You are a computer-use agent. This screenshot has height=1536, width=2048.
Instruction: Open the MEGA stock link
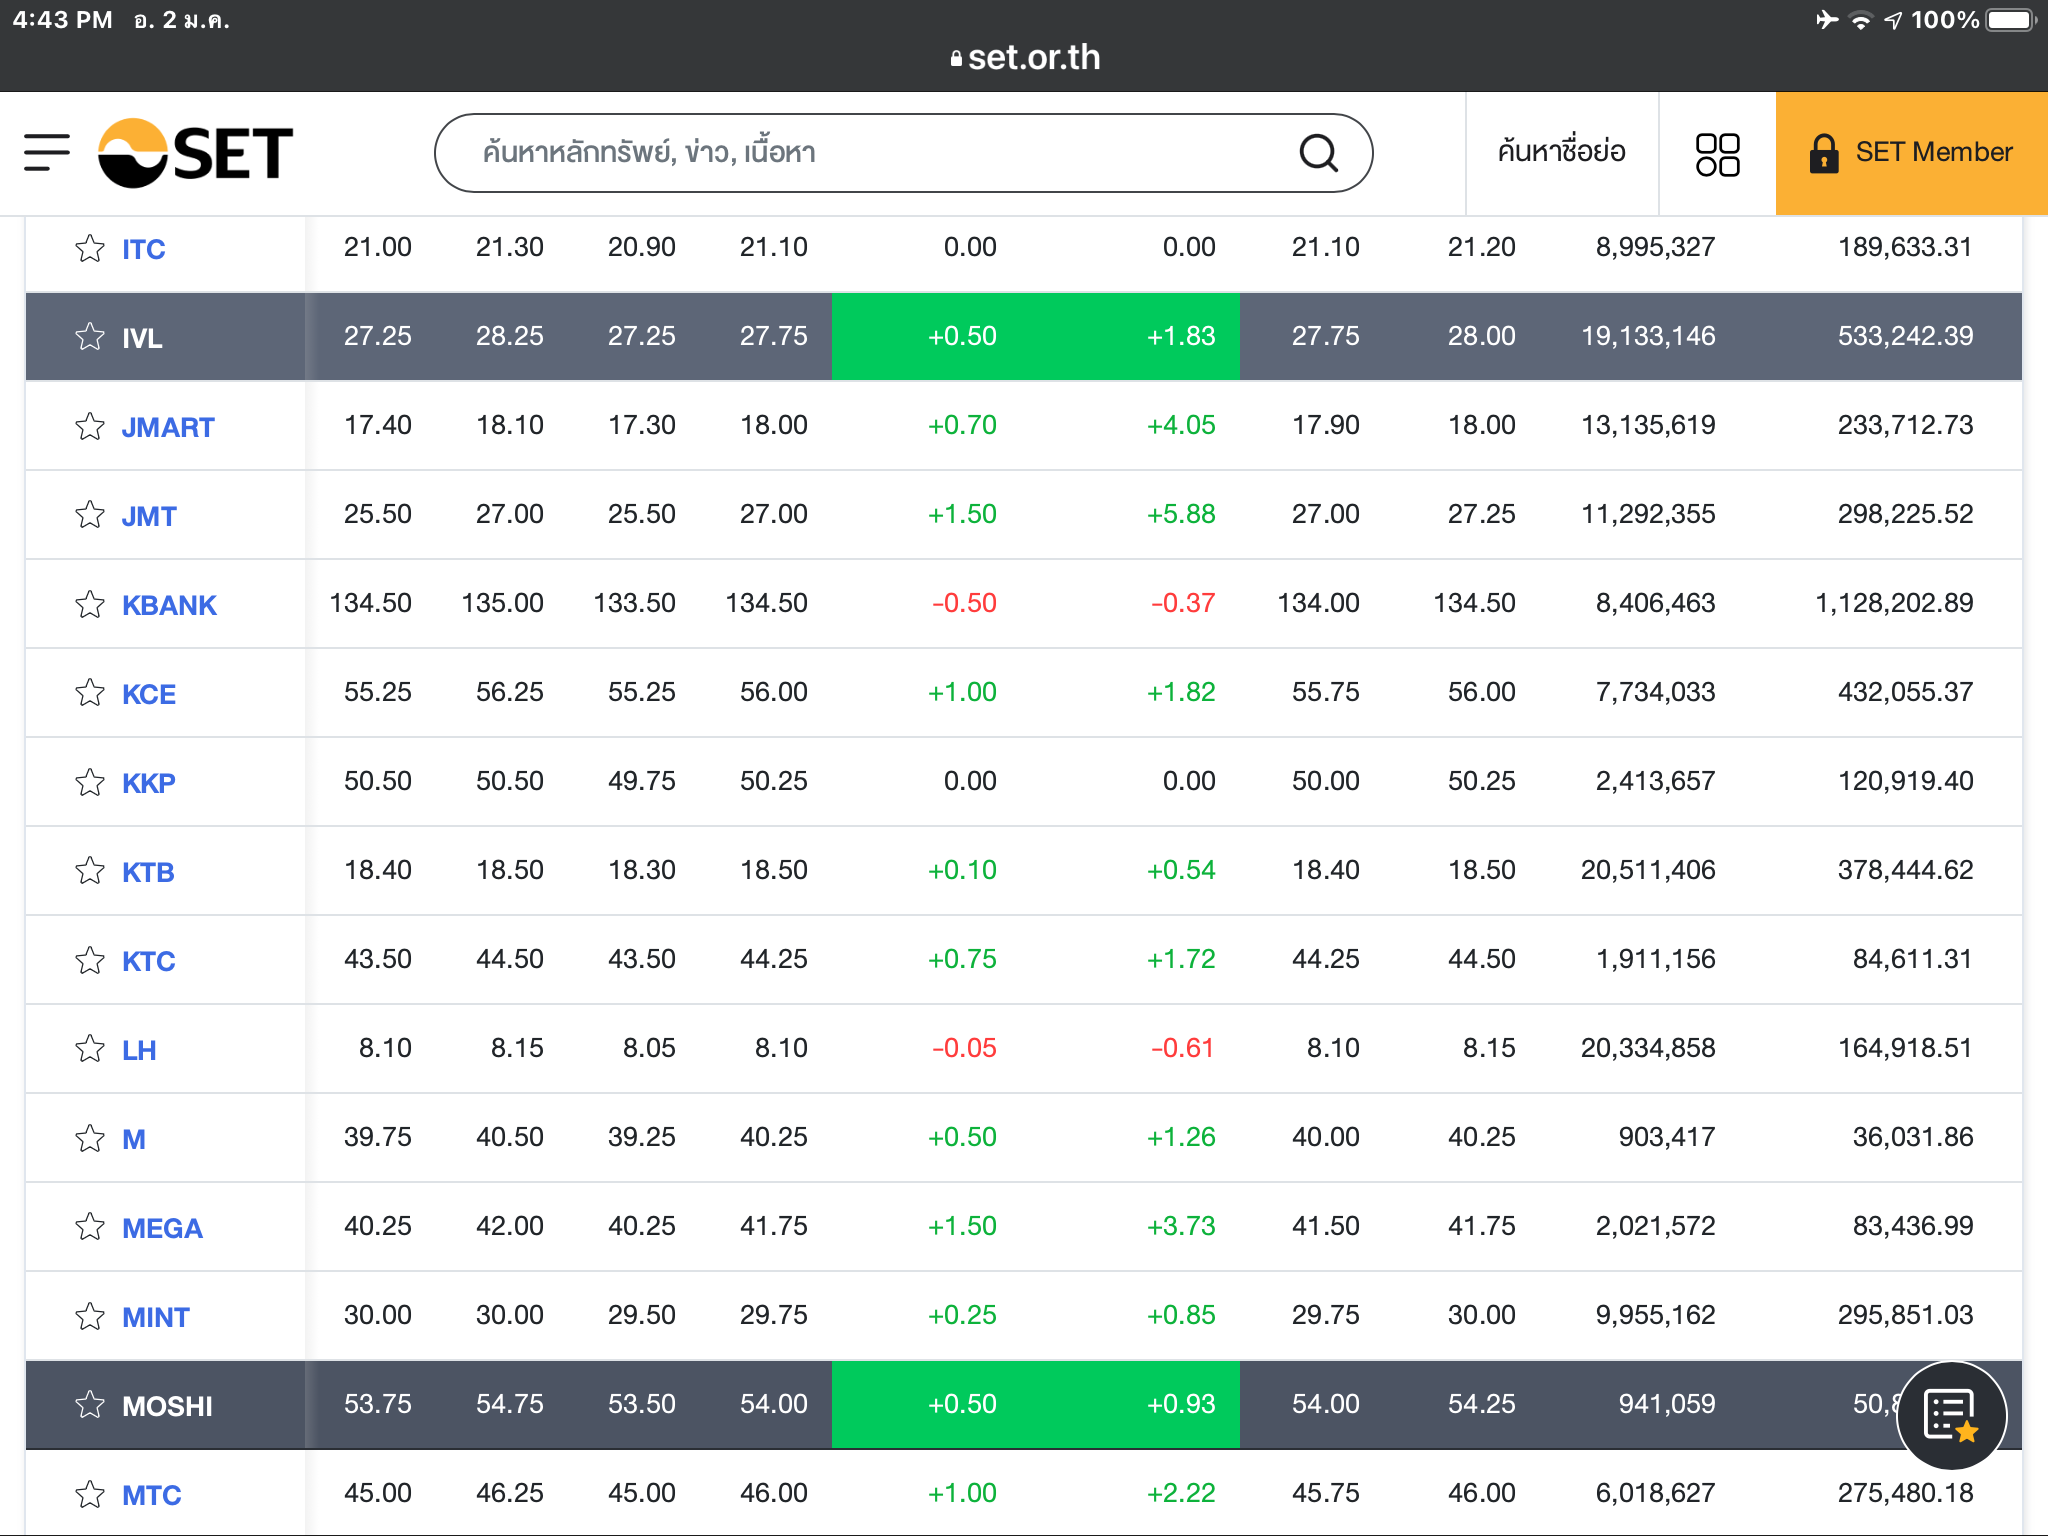coord(162,1228)
